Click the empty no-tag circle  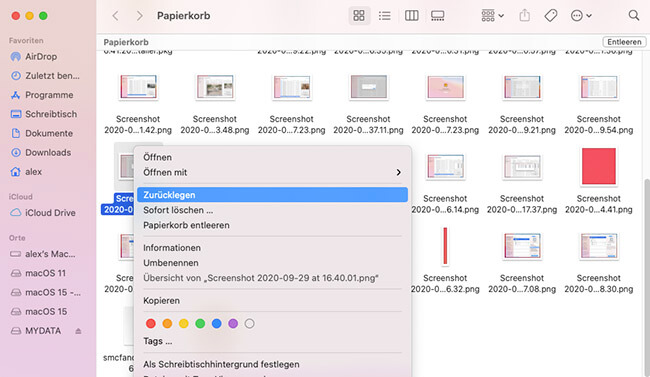(249, 323)
